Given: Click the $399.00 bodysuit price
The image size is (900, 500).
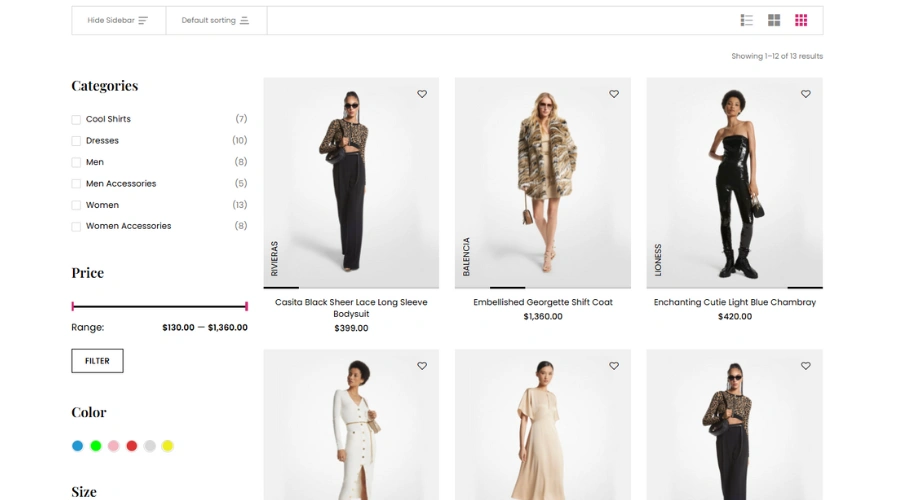Looking at the screenshot, I should (351, 328).
